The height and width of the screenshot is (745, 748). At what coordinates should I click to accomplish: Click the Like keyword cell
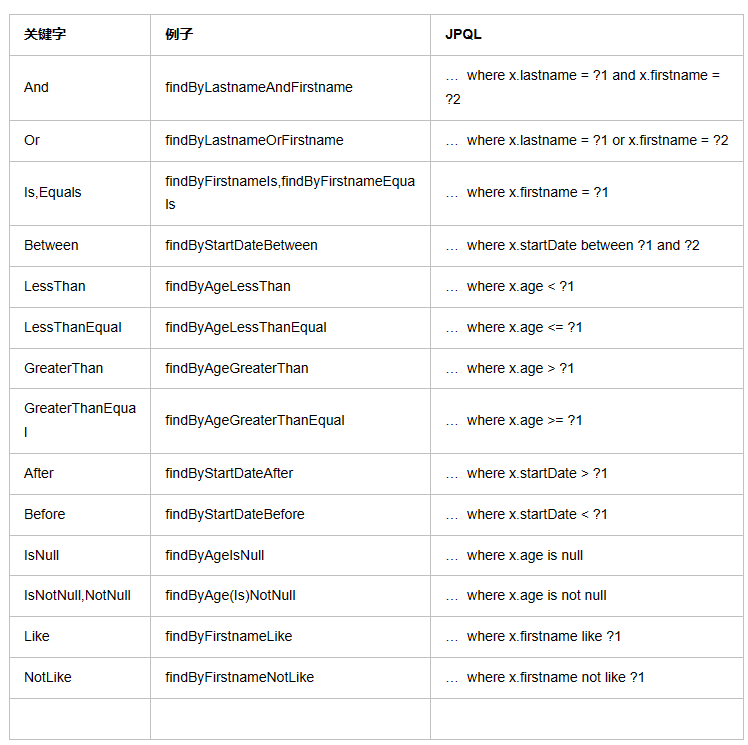click(x=37, y=637)
